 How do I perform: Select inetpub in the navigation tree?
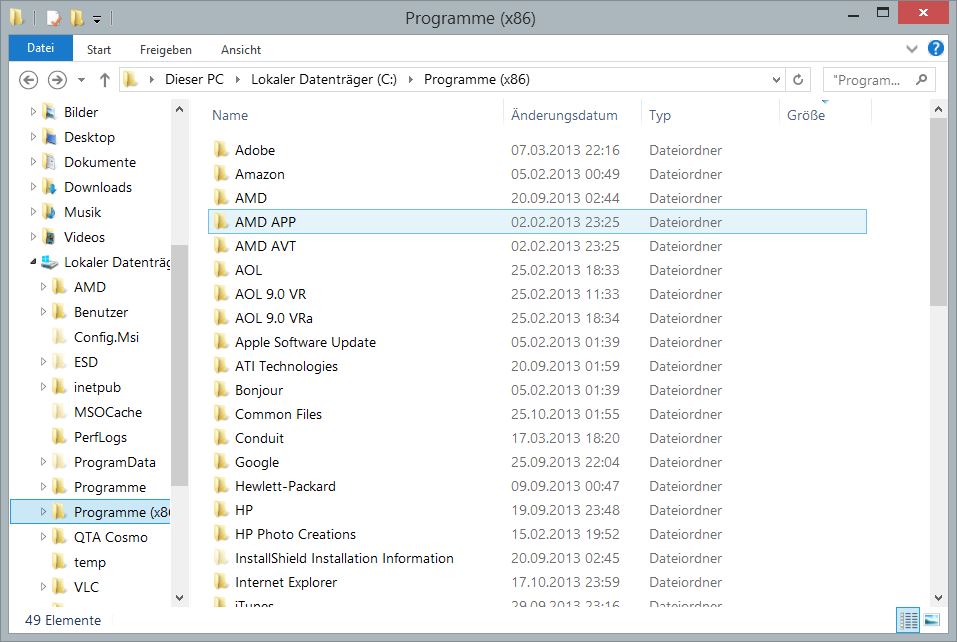97,388
